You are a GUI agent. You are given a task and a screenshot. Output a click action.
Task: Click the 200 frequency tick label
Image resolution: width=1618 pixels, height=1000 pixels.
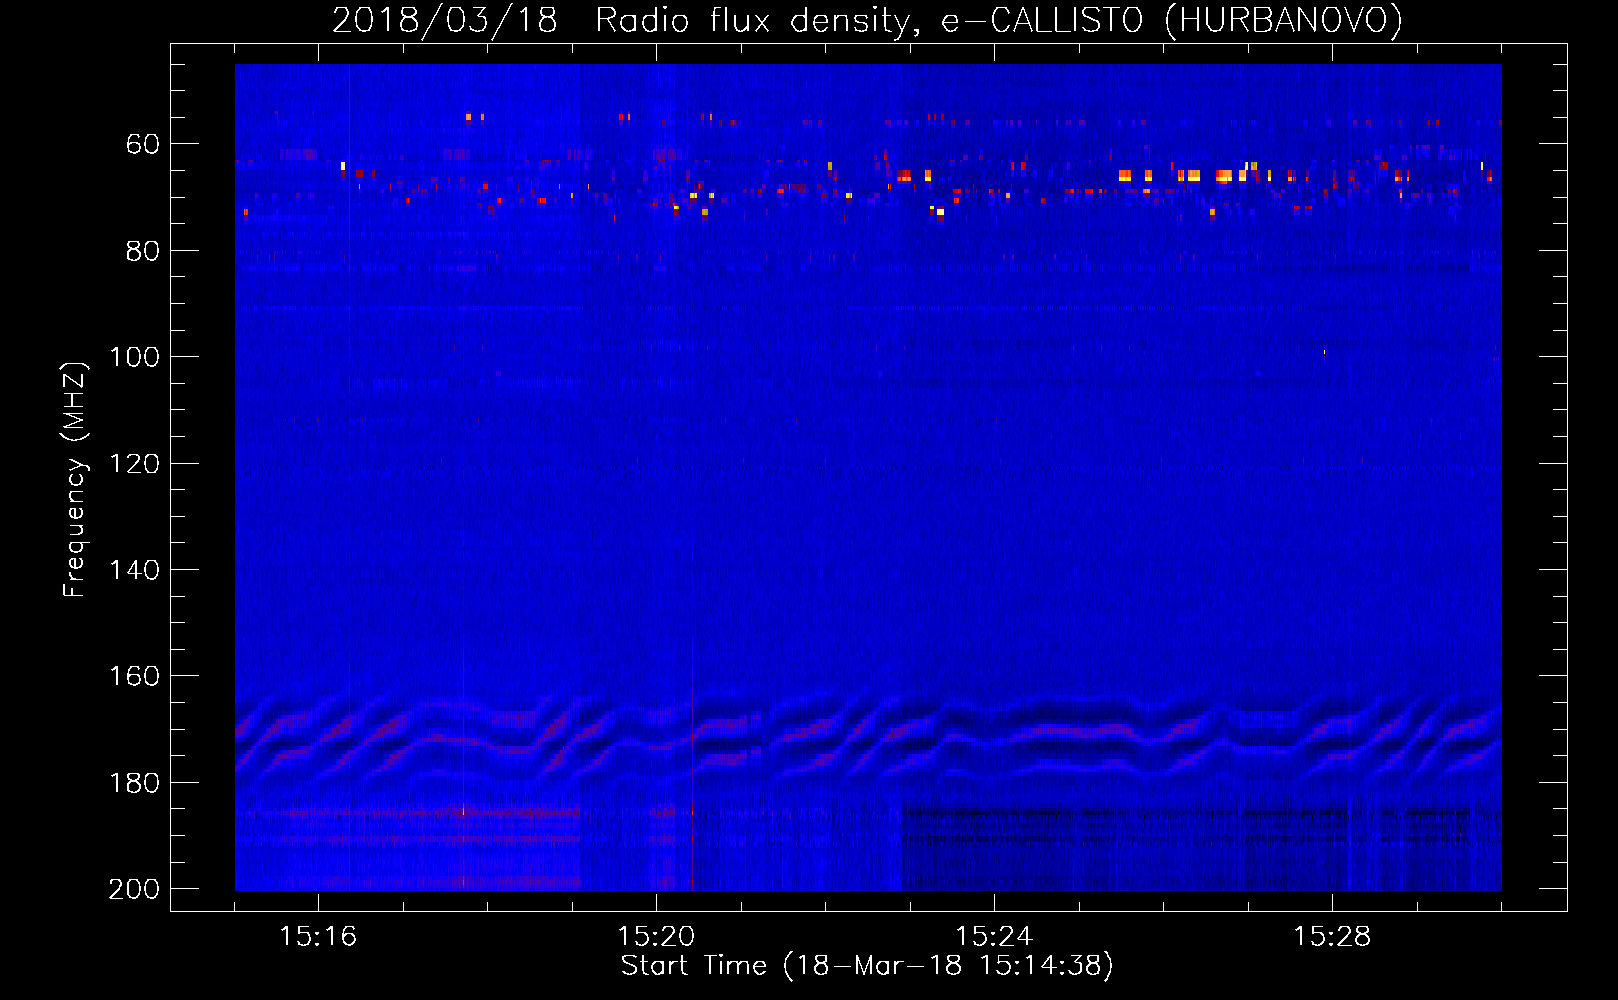pos(134,889)
